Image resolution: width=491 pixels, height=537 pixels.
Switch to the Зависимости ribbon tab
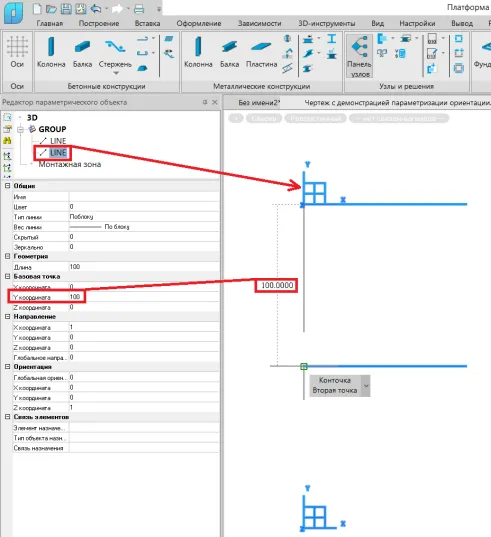[x=260, y=23]
